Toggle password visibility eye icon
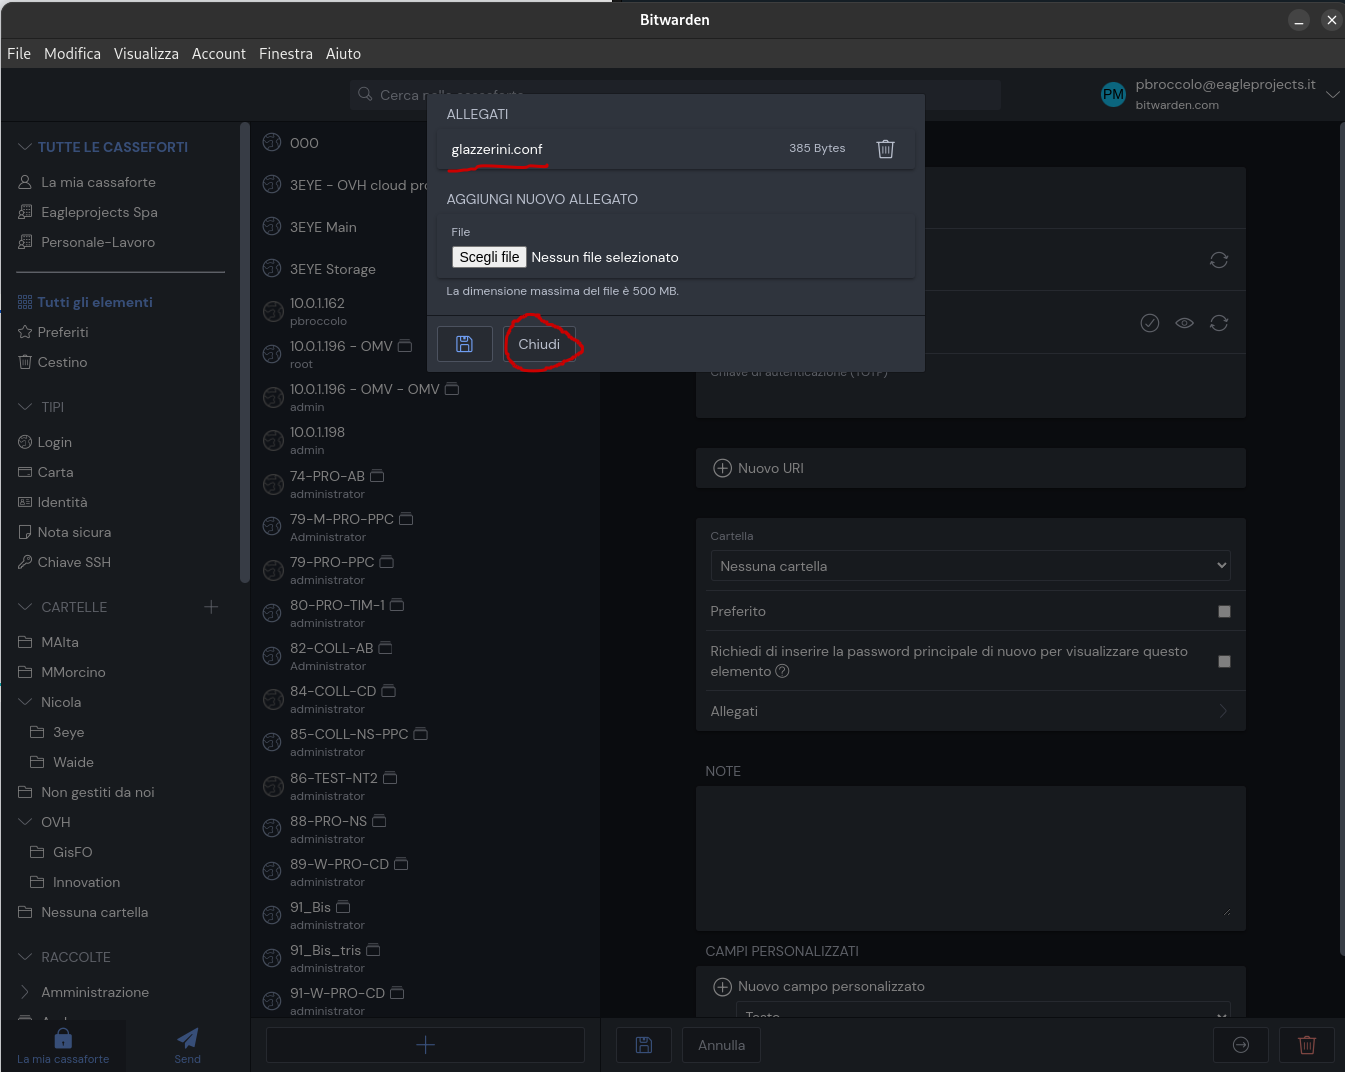Screen dimensions: 1345x1072 click(1184, 323)
